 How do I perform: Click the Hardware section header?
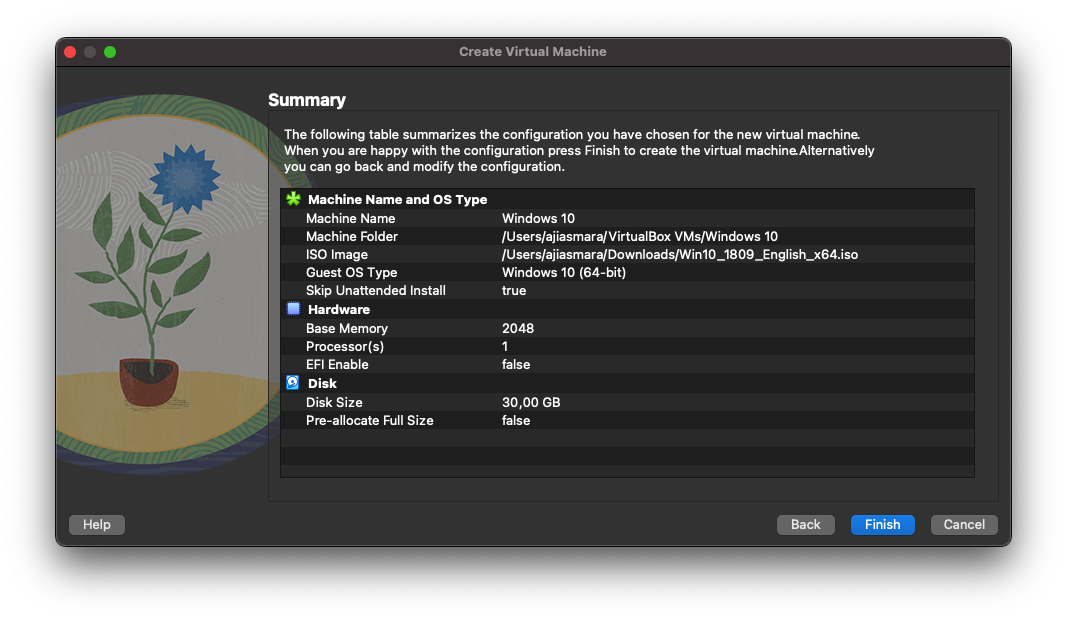point(338,309)
